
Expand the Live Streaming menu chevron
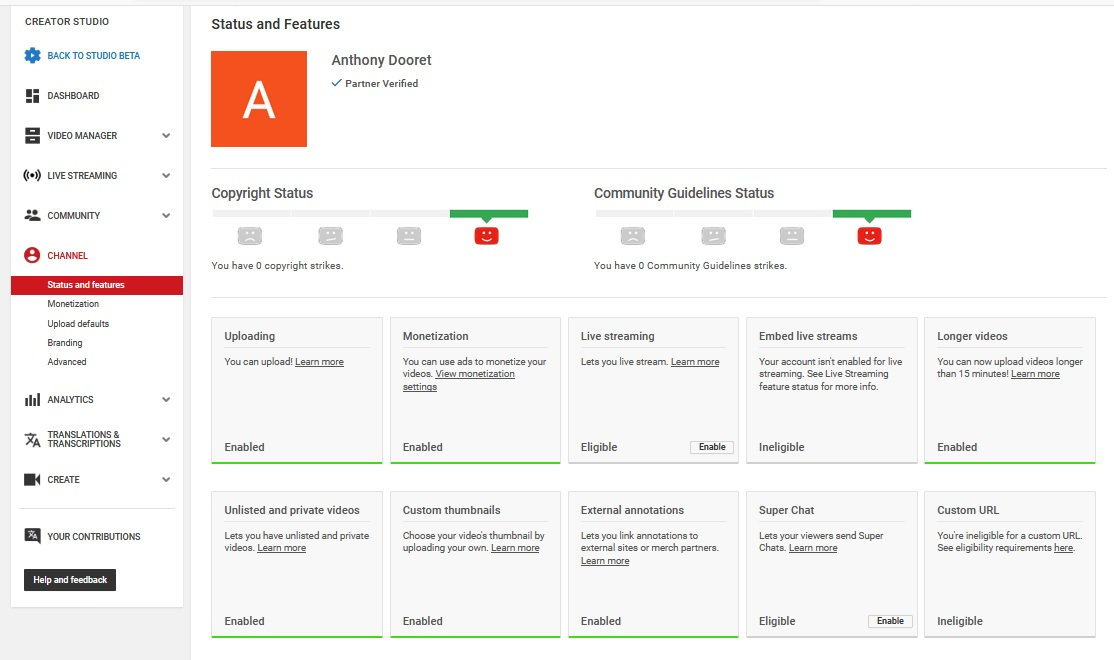(x=166, y=175)
